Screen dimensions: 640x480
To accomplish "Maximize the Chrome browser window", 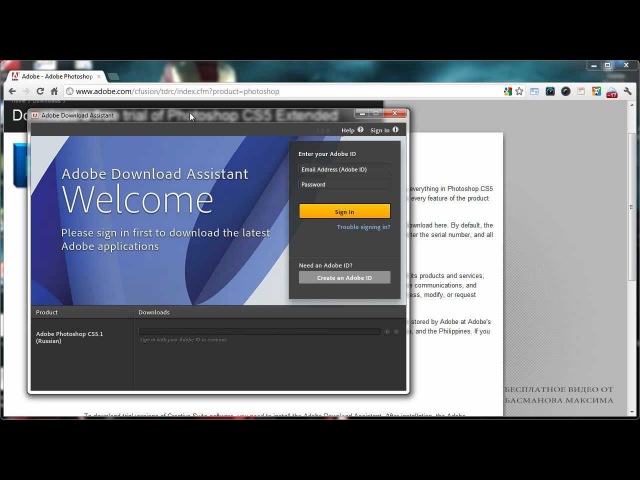I will [x=608, y=65].
